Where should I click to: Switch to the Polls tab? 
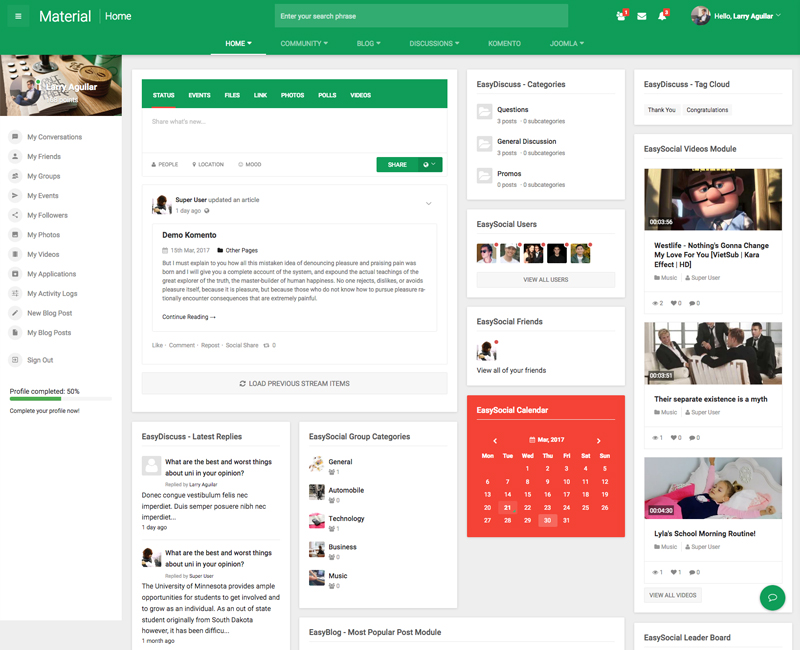pos(327,95)
